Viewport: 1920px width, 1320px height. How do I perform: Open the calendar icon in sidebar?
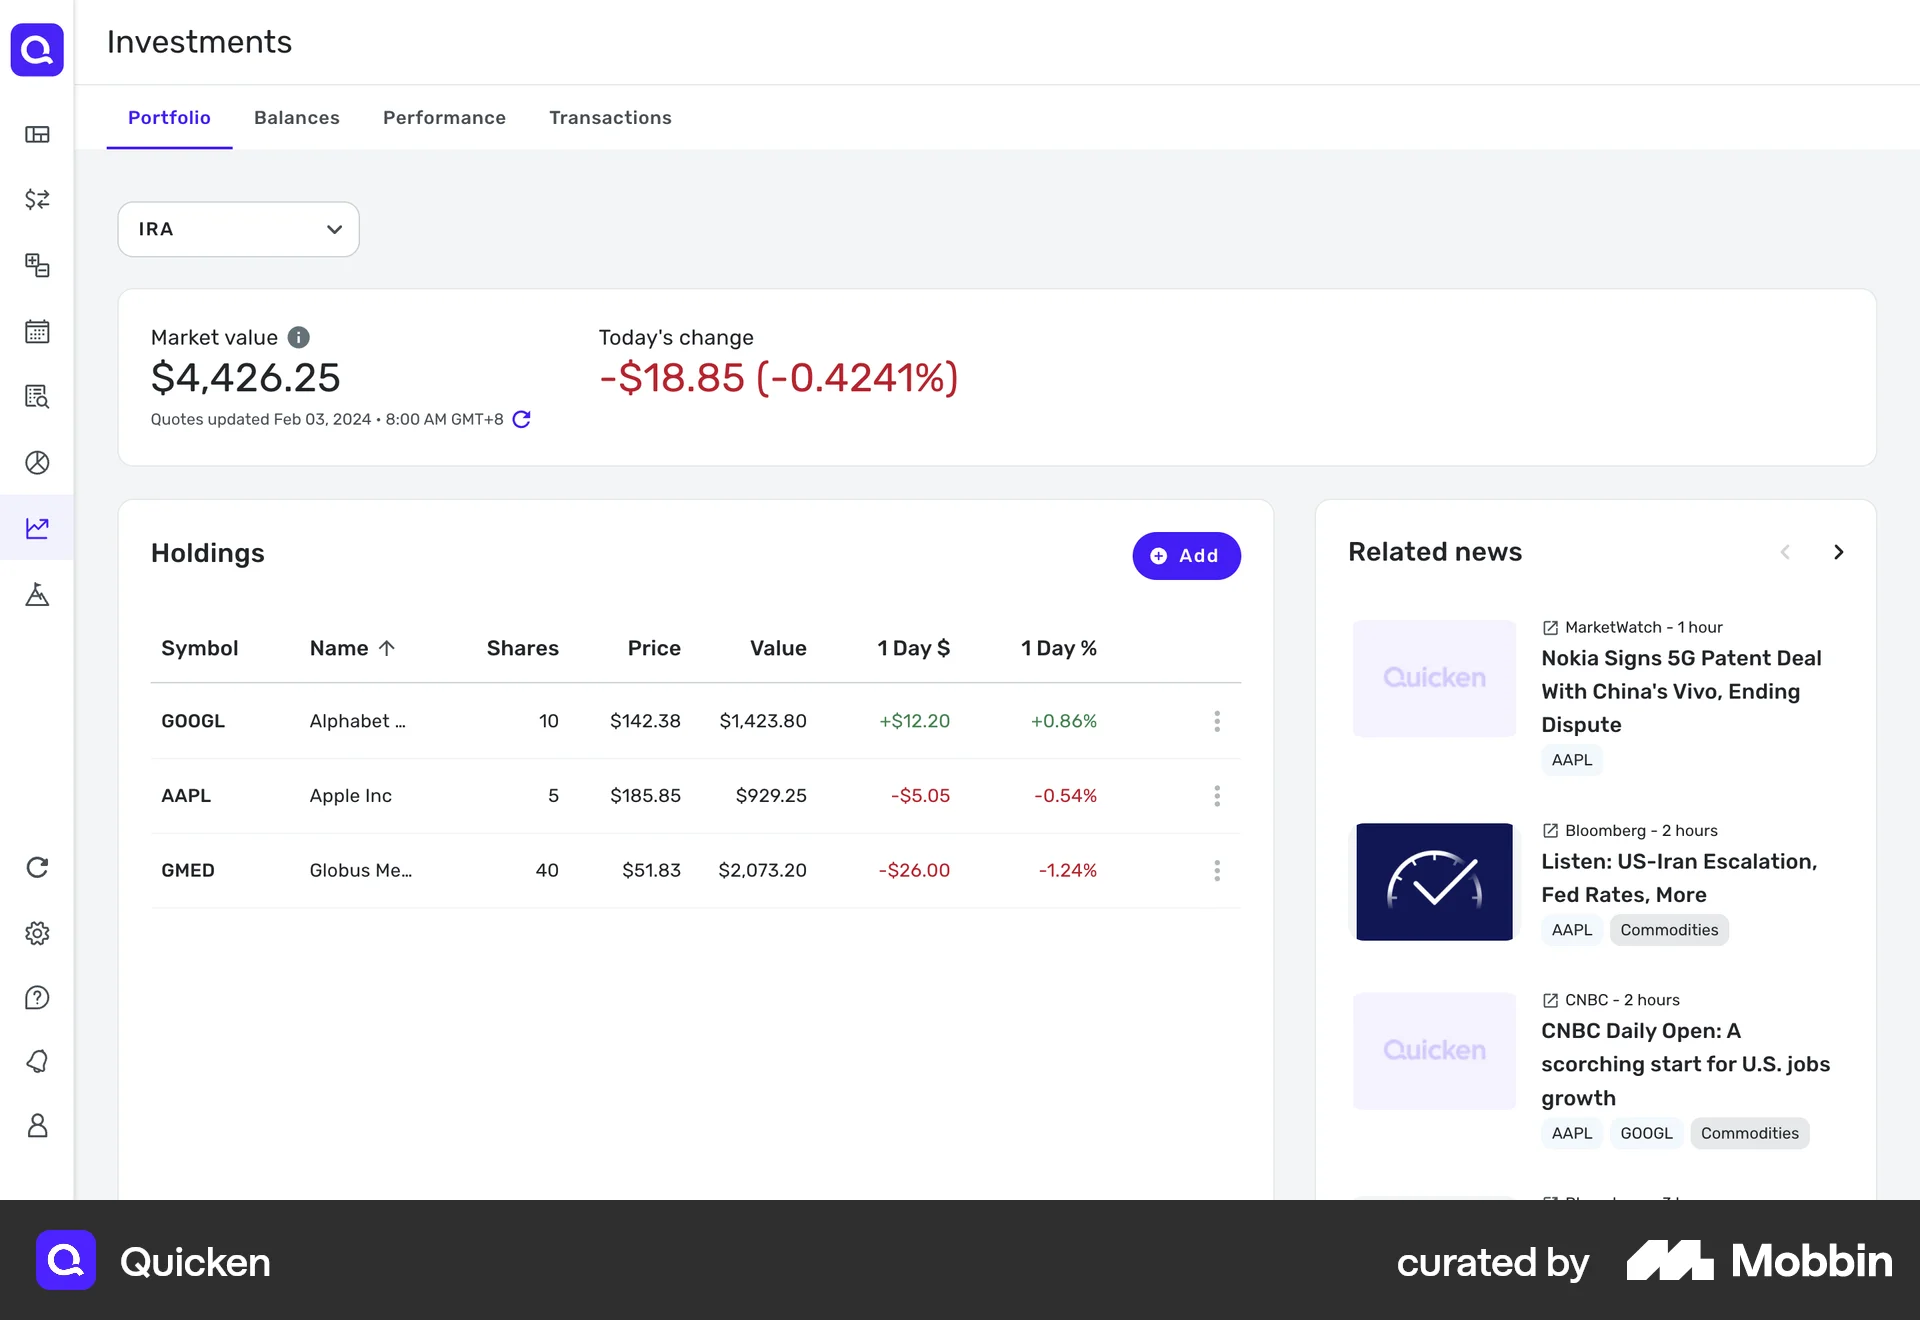pyautogui.click(x=37, y=331)
